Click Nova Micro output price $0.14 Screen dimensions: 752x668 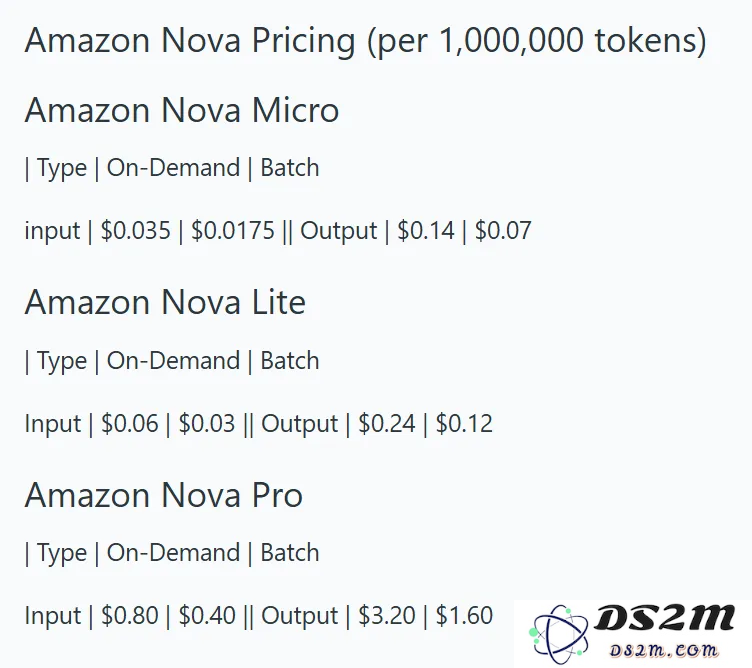click(426, 230)
